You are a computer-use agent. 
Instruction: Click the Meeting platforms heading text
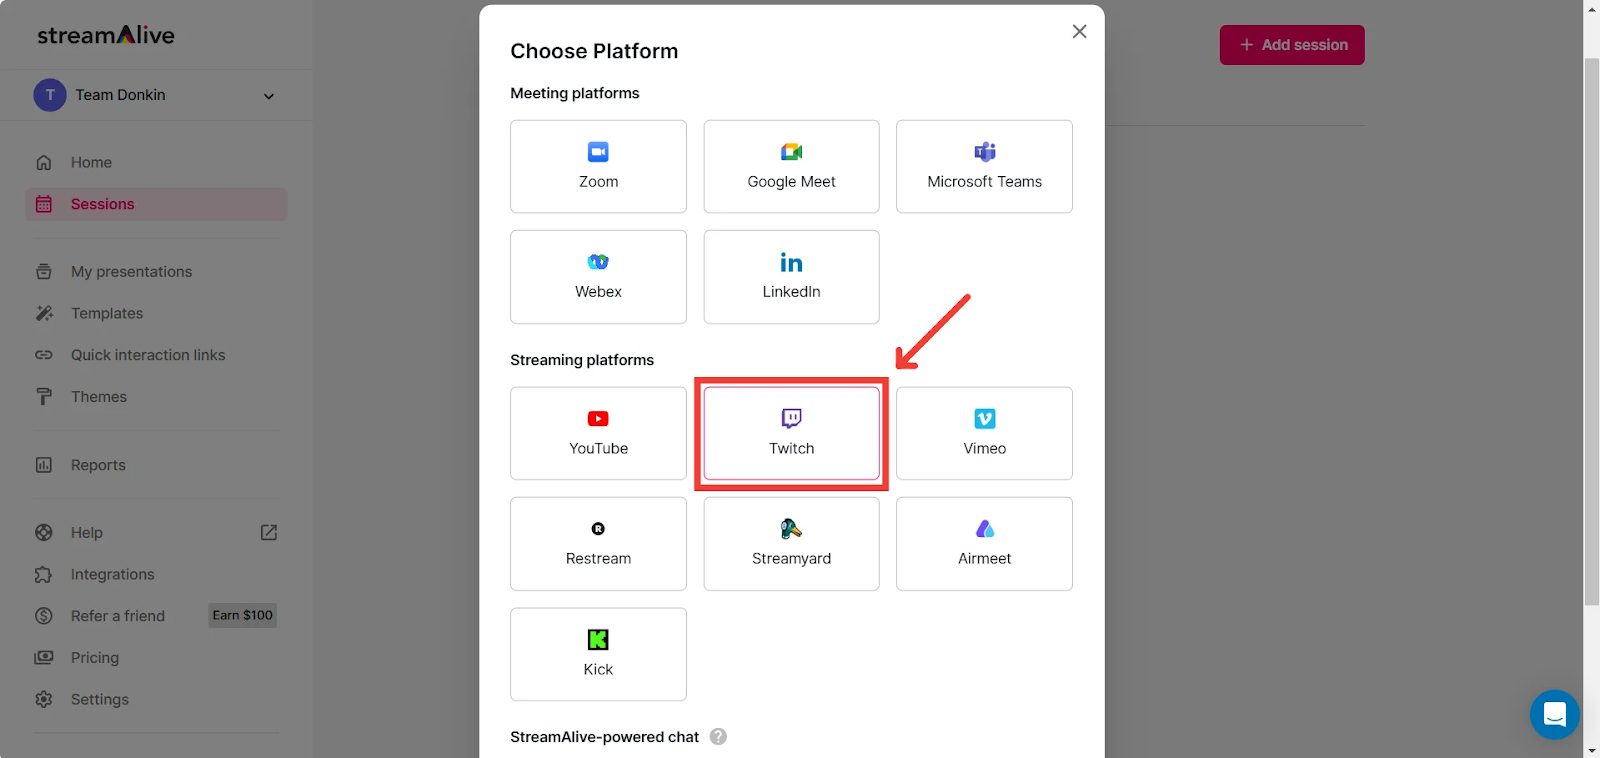pos(575,93)
